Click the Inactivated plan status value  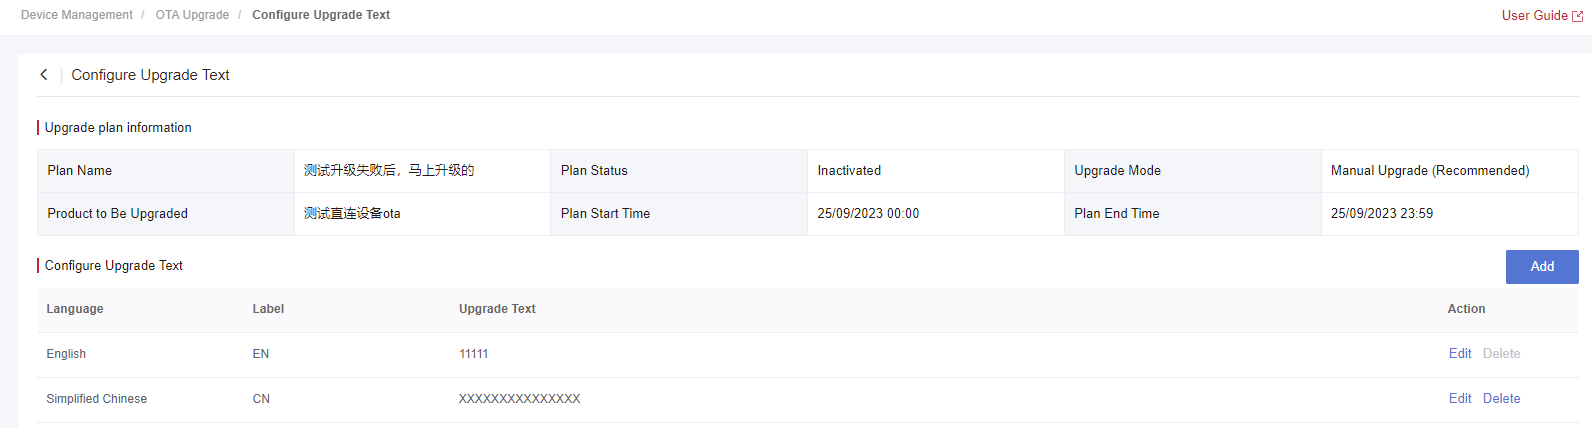pyautogui.click(x=849, y=171)
